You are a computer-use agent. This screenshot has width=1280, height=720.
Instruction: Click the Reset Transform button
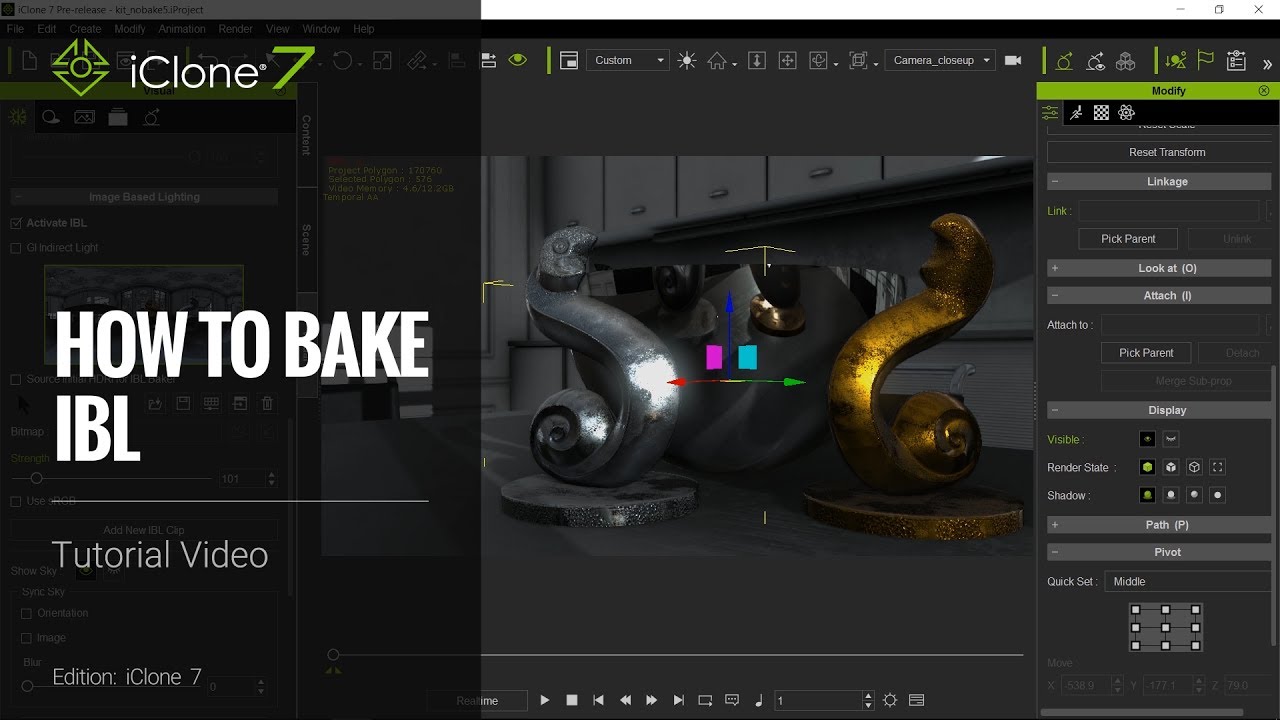pos(1167,152)
